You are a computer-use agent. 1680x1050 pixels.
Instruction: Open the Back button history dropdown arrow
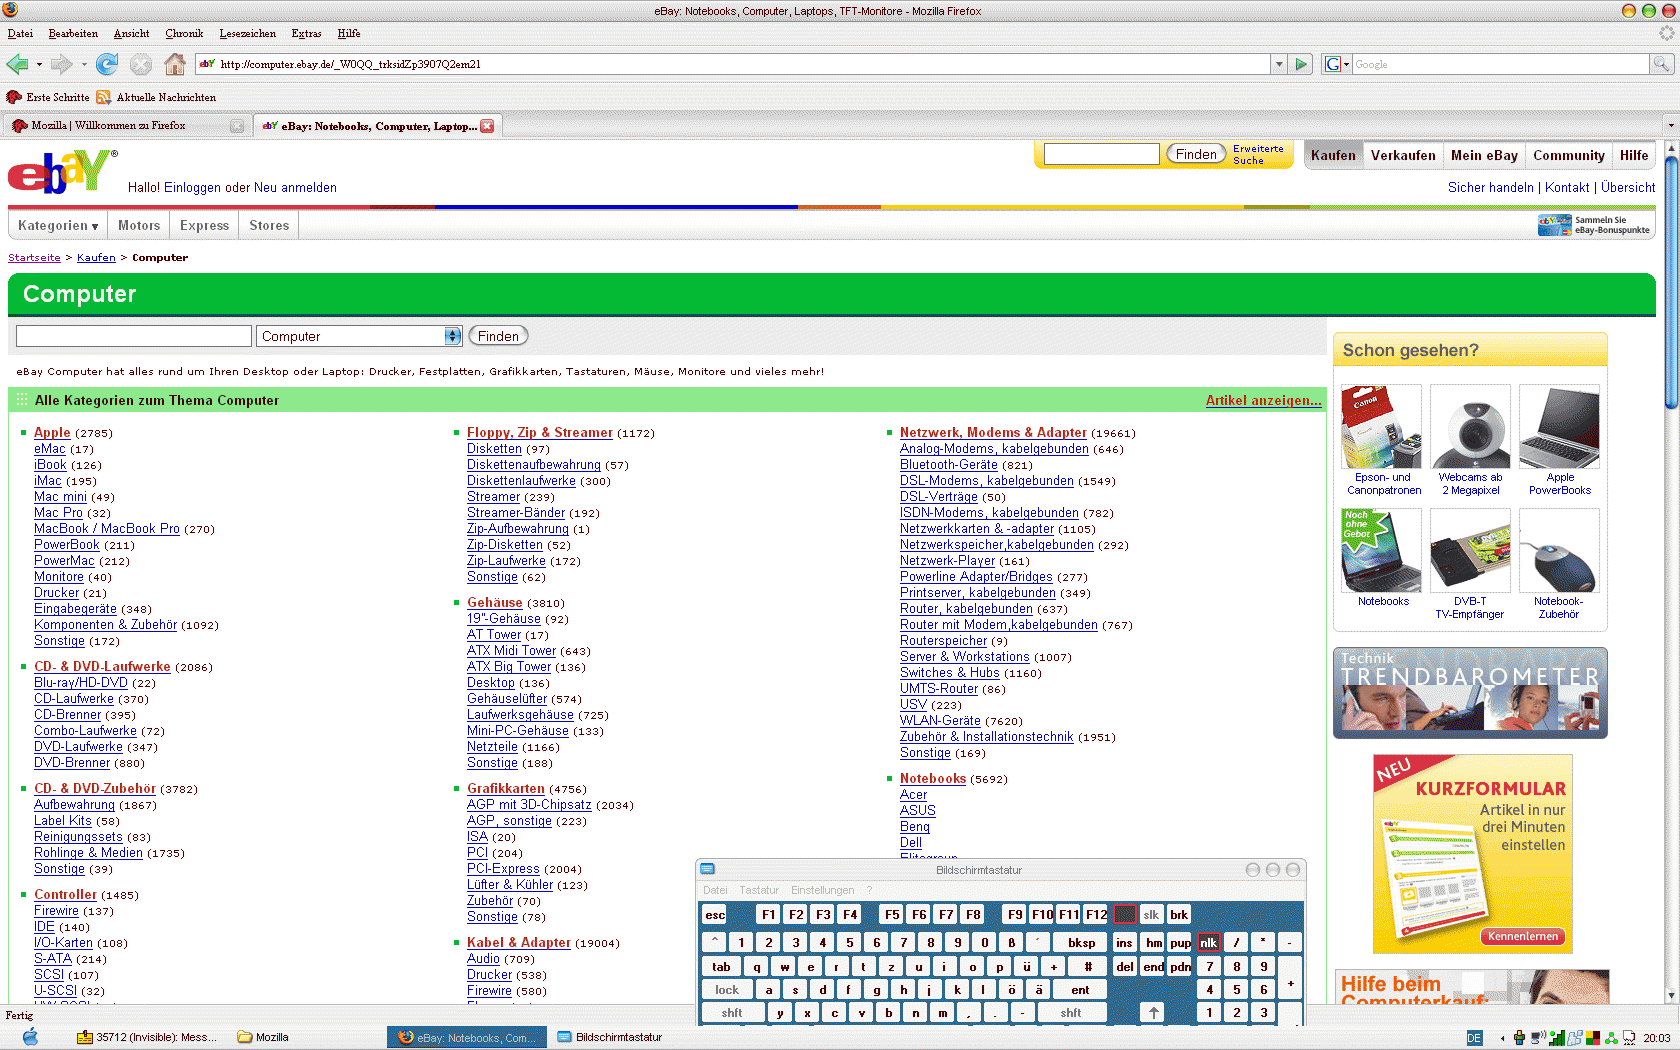tap(39, 64)
